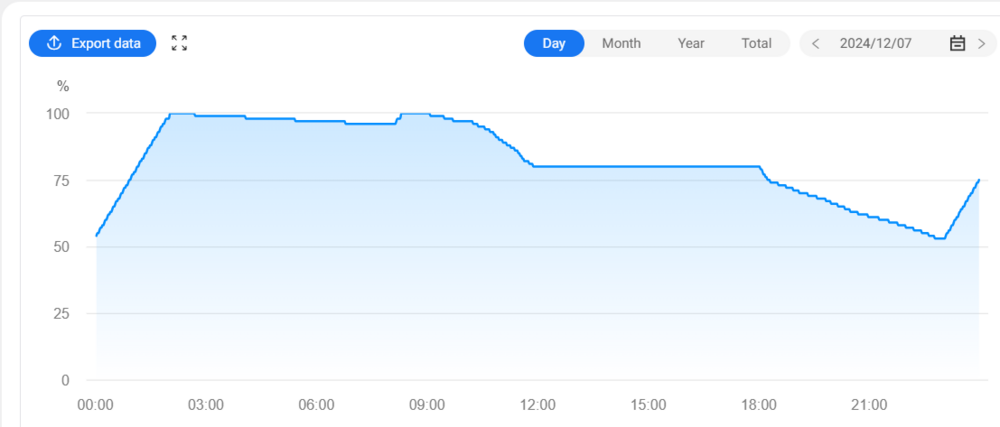Click the 03:00 label on the time axis
Image resolution: width=1000 pixels, height=427 pixels.
[x=206, y=404]
